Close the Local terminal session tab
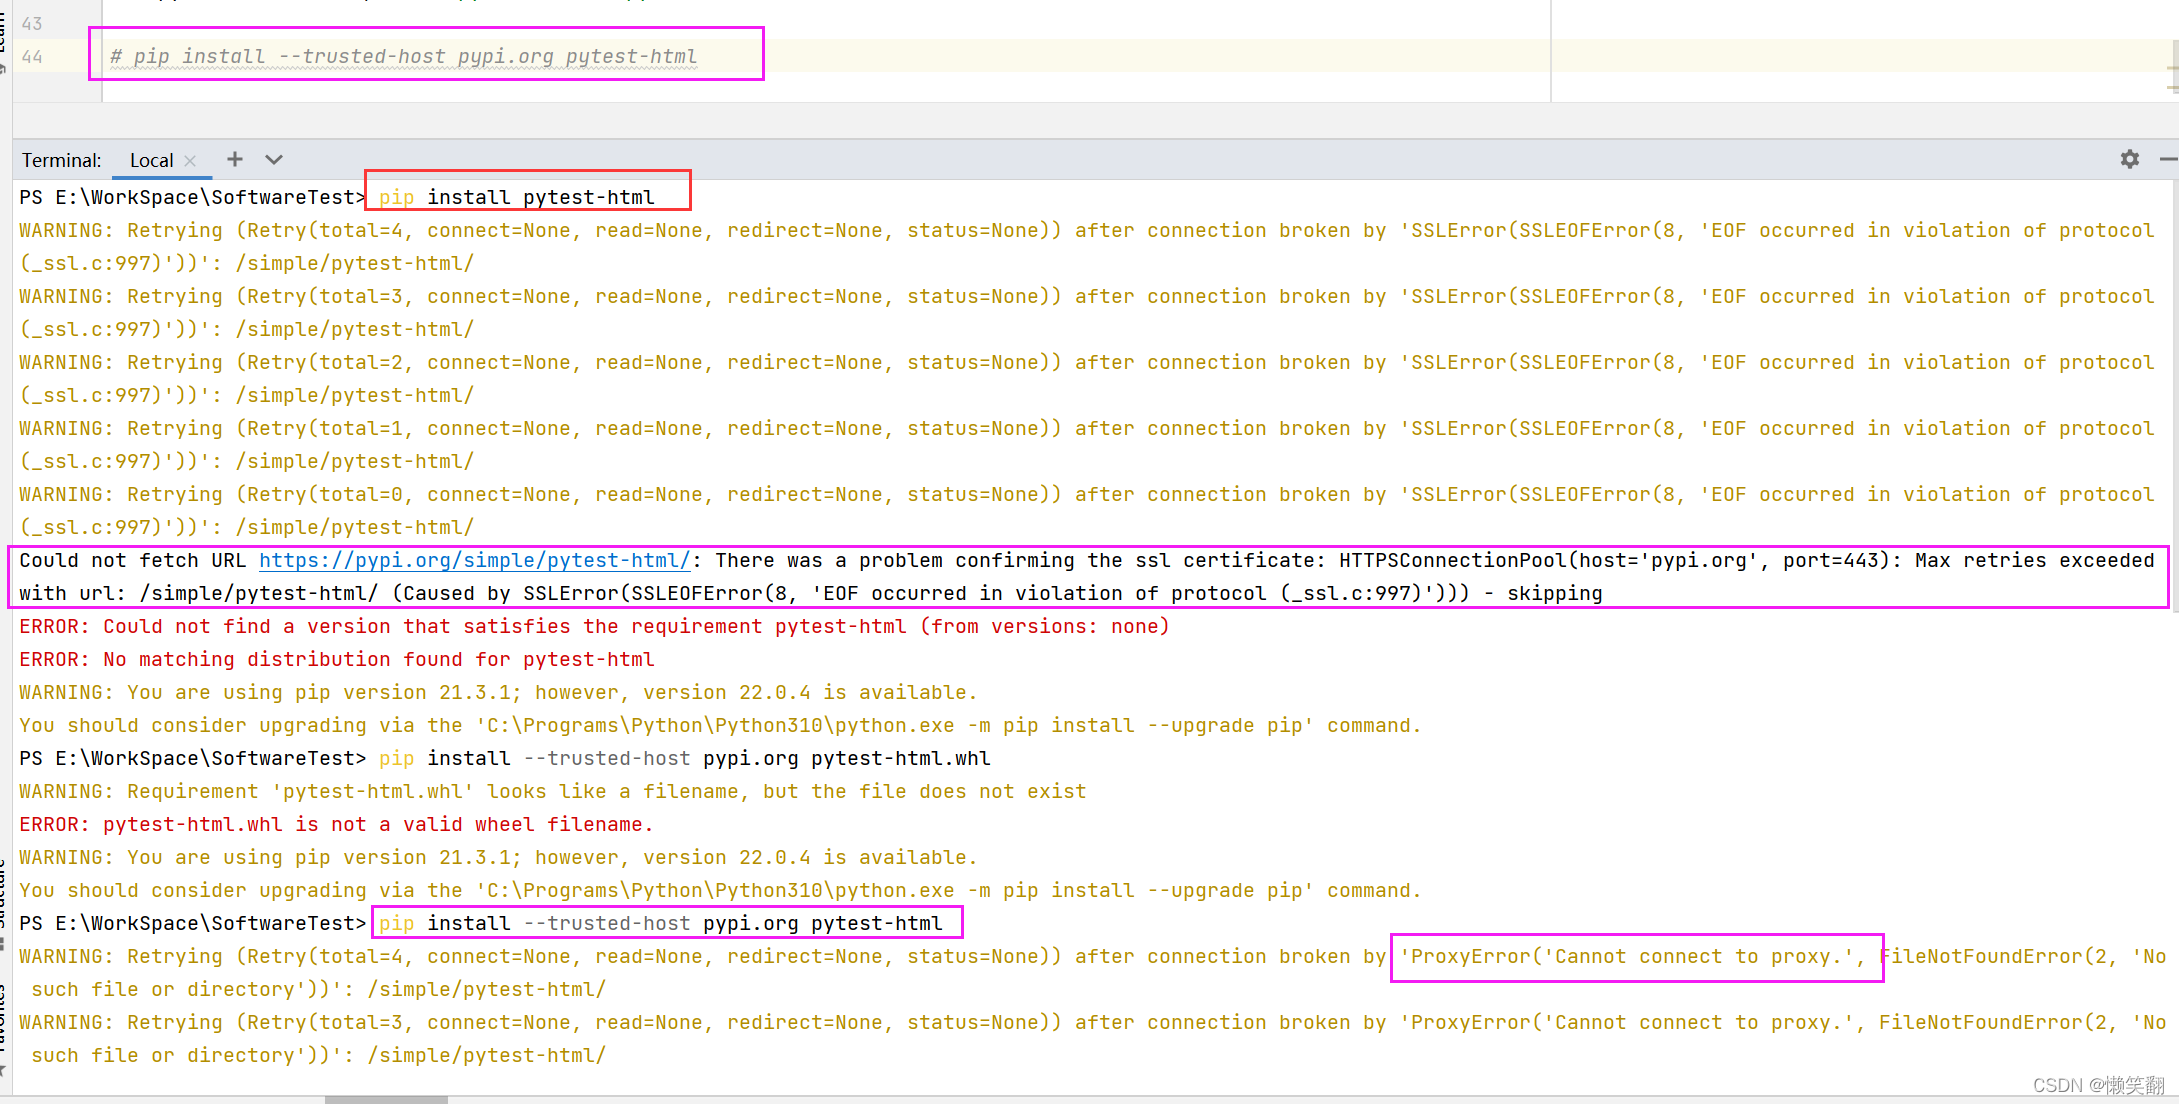 point(190,160)
